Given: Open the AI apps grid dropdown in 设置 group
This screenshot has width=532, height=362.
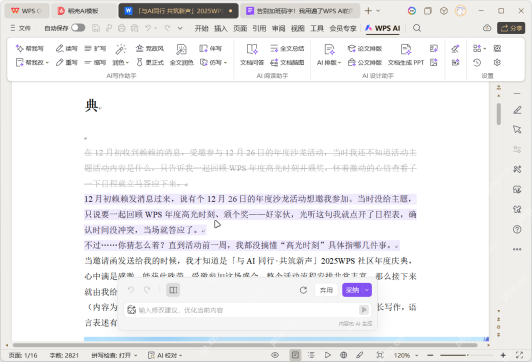Looking at the screenshot, I should coord(479,49).
